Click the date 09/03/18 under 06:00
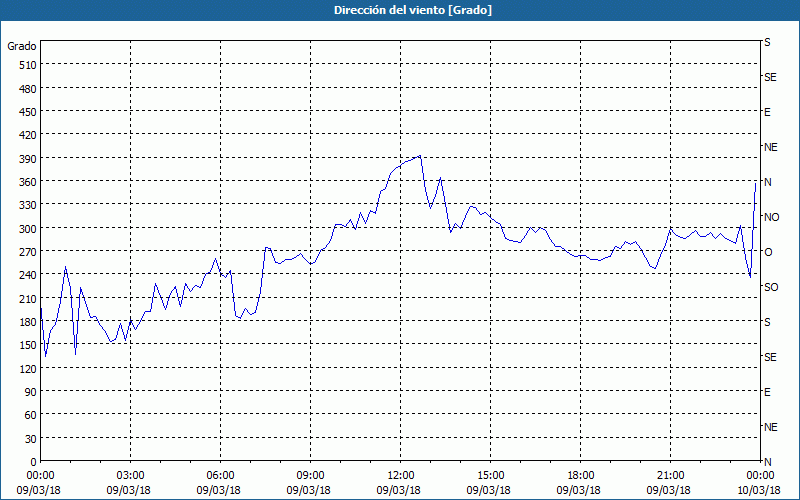800x500 pixels. pos(218,490)
